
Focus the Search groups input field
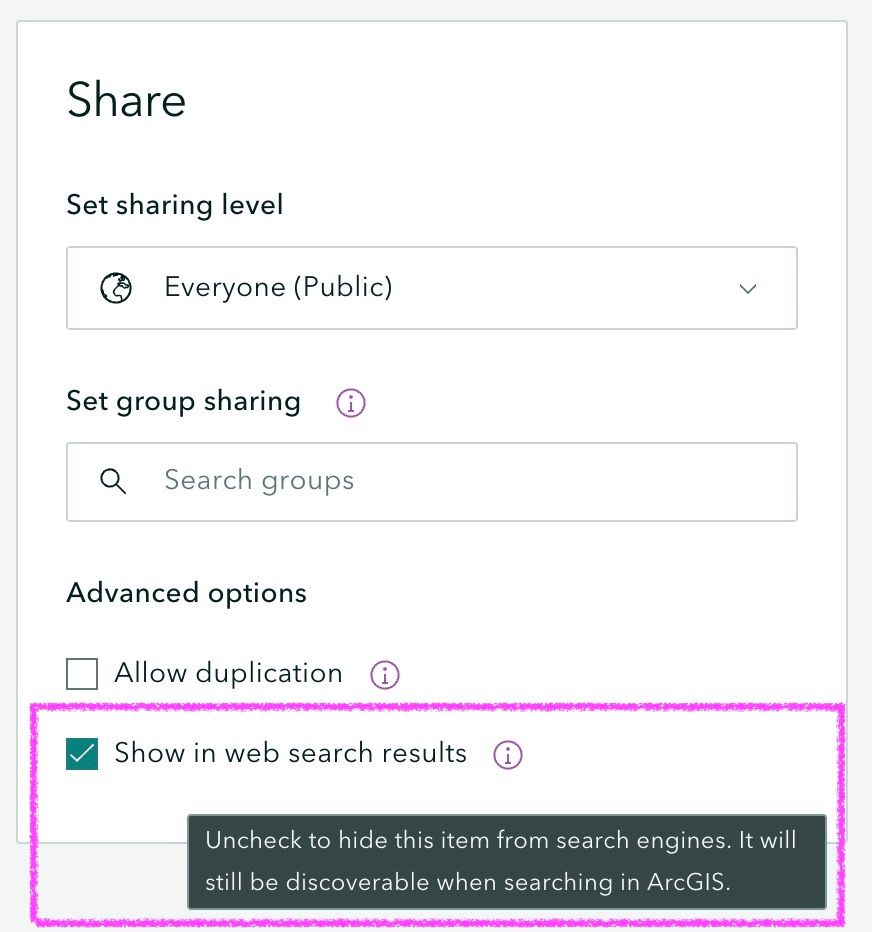coord(460,481)
